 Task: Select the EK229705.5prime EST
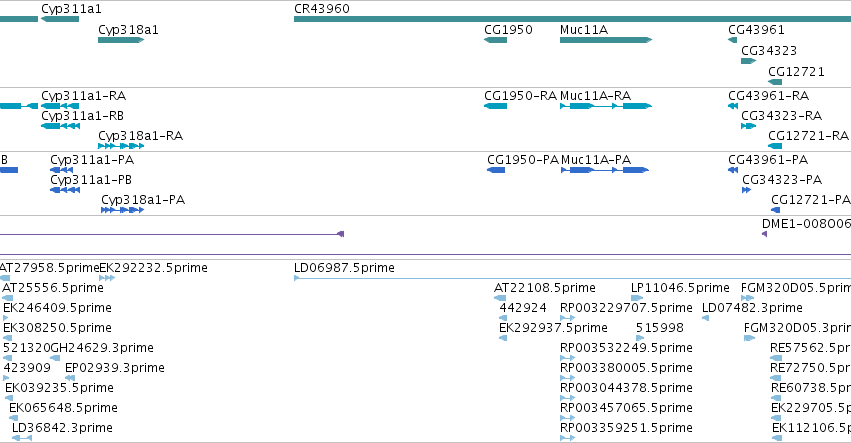[x=776, y=419]
